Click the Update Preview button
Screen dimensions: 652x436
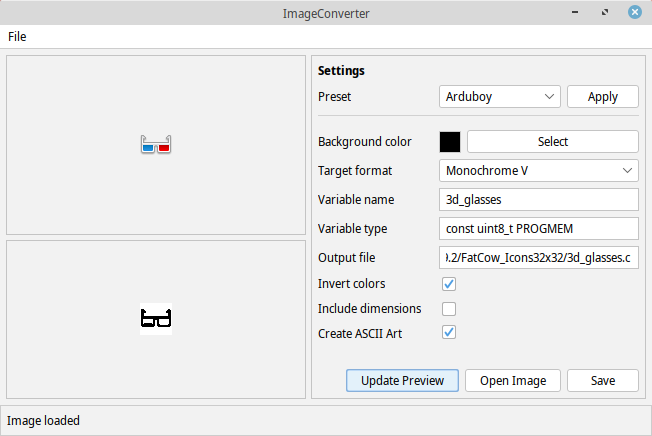coord(402,381)
